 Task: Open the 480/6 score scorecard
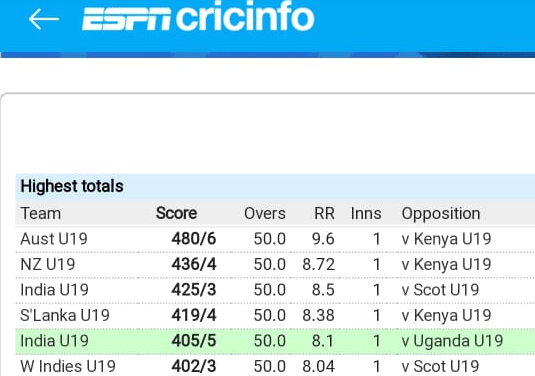[x=194, y=239]
